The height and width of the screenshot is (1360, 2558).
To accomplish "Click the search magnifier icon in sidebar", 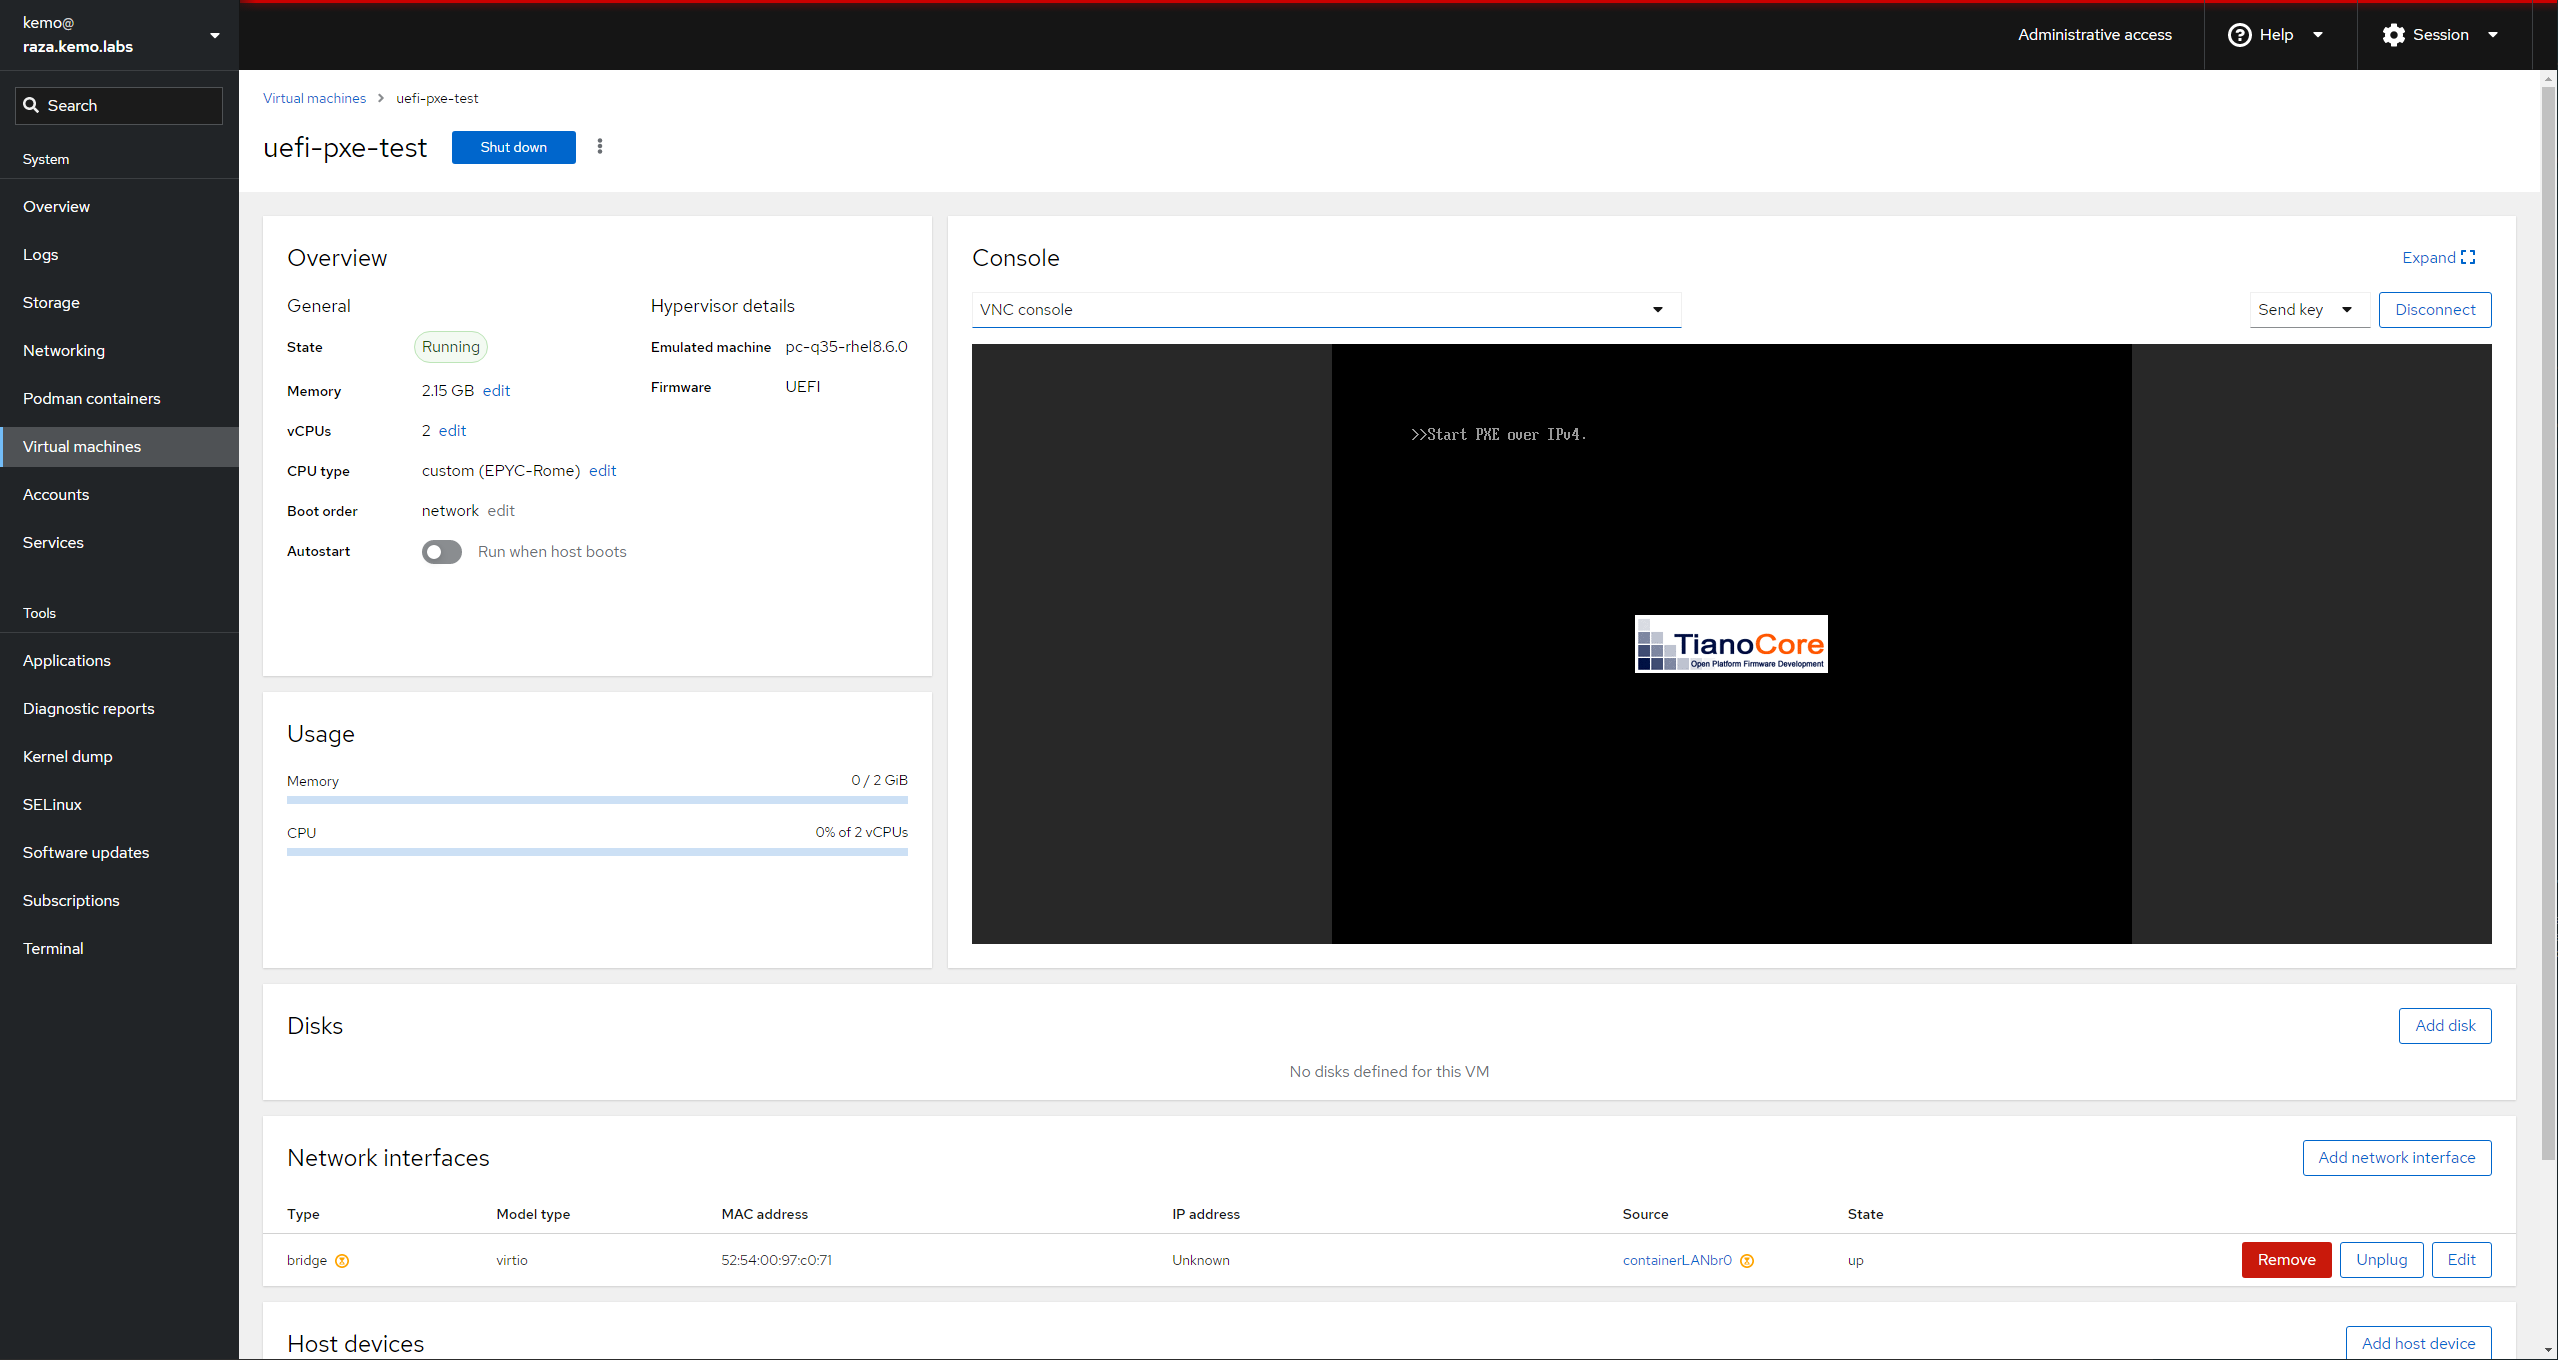I will (31, 105).
